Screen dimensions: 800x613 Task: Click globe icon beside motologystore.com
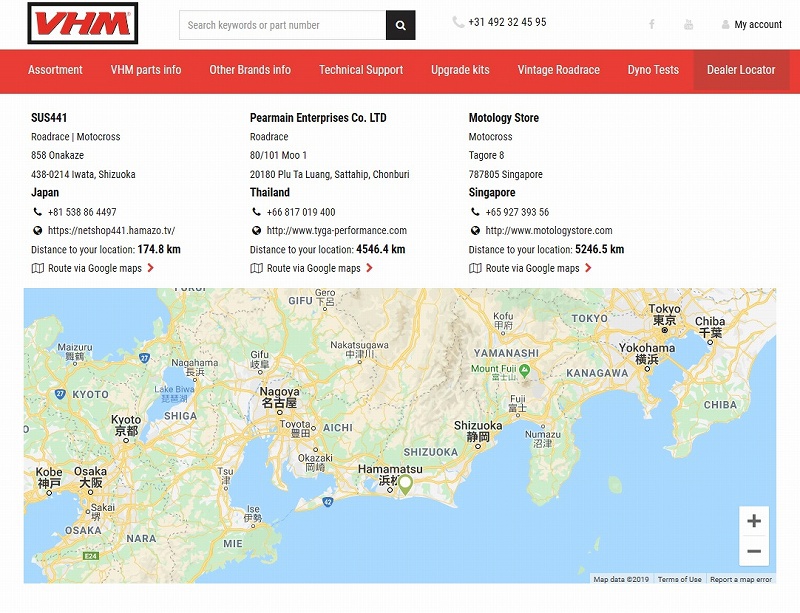475,231
